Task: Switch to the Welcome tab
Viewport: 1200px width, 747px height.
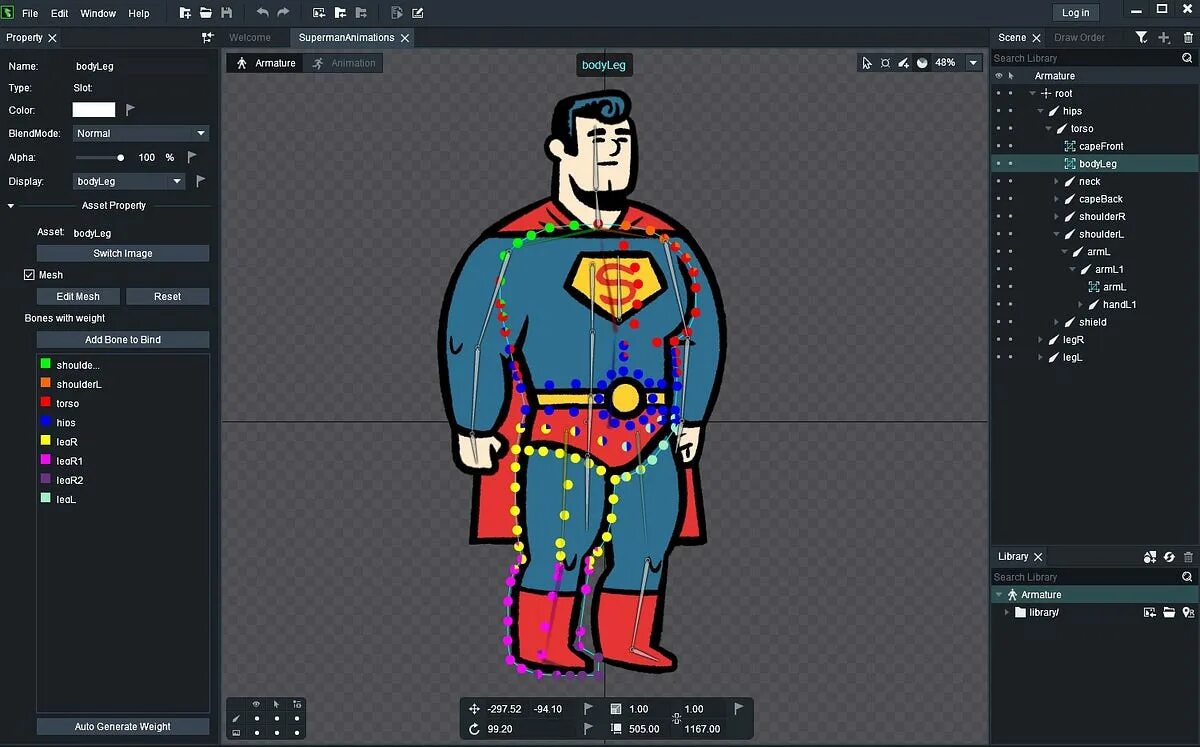Action: tap(250, 37)
